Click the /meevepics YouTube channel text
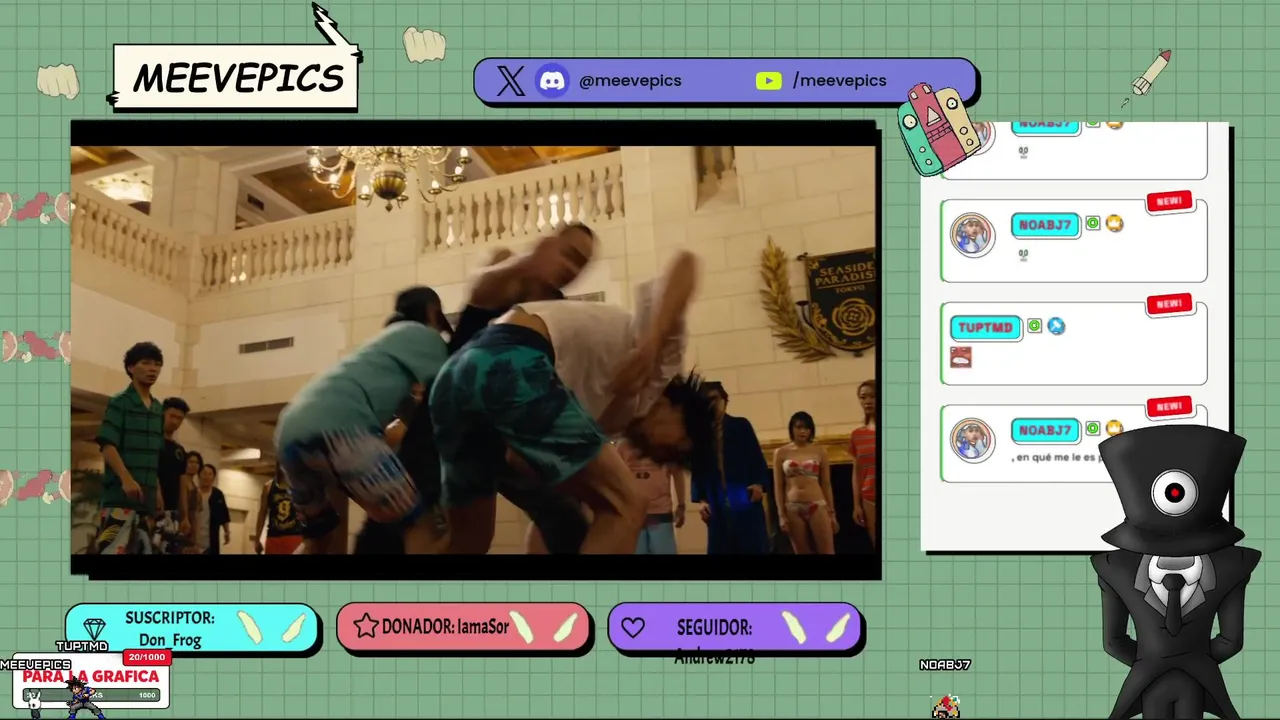This screenshot has height=720, width=1280. tap(839, 81)
